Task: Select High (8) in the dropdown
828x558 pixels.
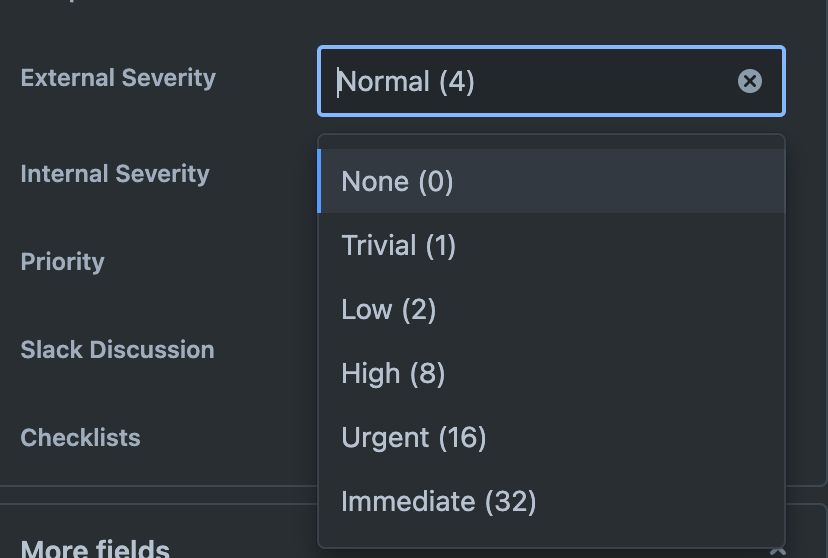Action: (x=393, y=374)
